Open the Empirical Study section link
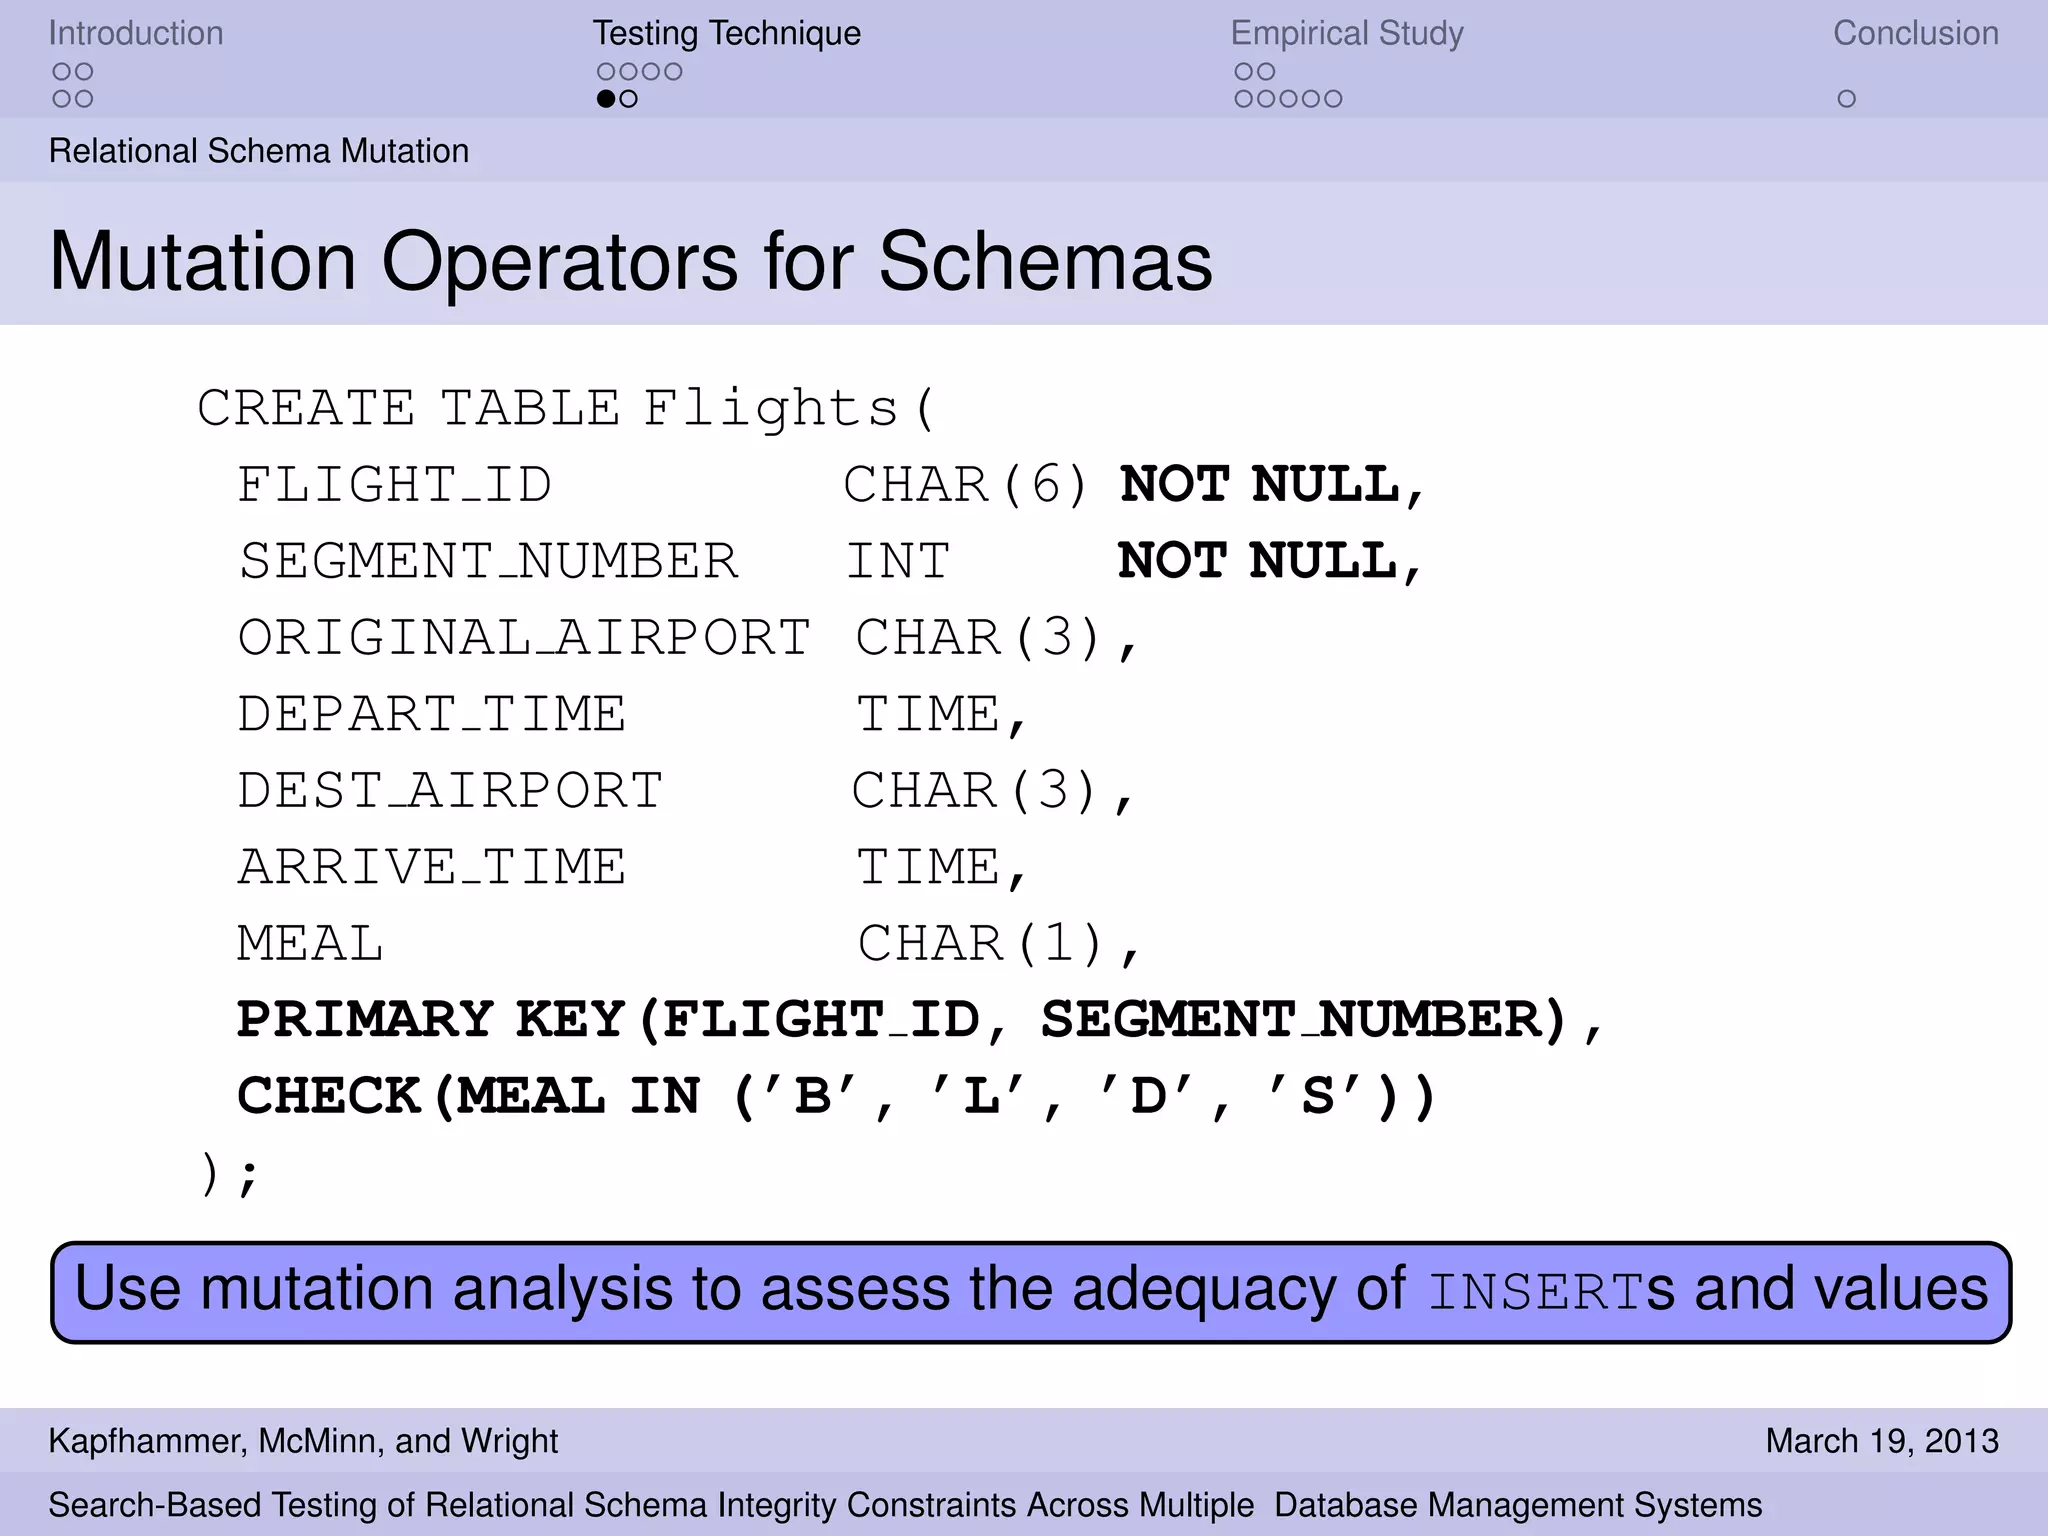The width and height of the screenshot is (2048, 1536). pyautogui.click(x=1347, y=34)
